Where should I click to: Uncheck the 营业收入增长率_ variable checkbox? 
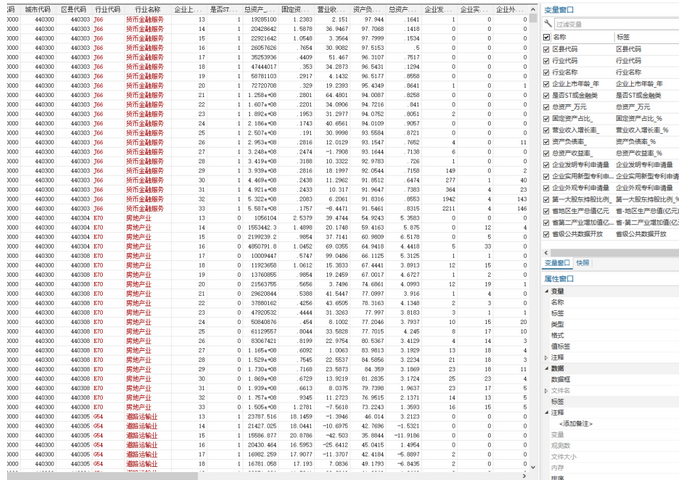pyautogui.click(x=546, y=130)
